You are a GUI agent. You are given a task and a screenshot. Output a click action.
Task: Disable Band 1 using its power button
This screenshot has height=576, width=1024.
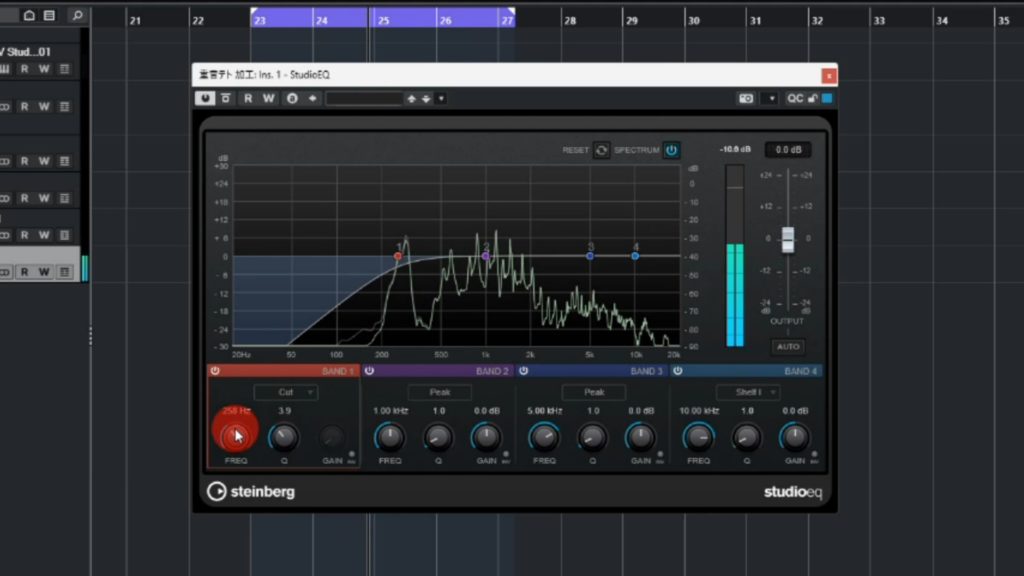(x=214, y=371)
